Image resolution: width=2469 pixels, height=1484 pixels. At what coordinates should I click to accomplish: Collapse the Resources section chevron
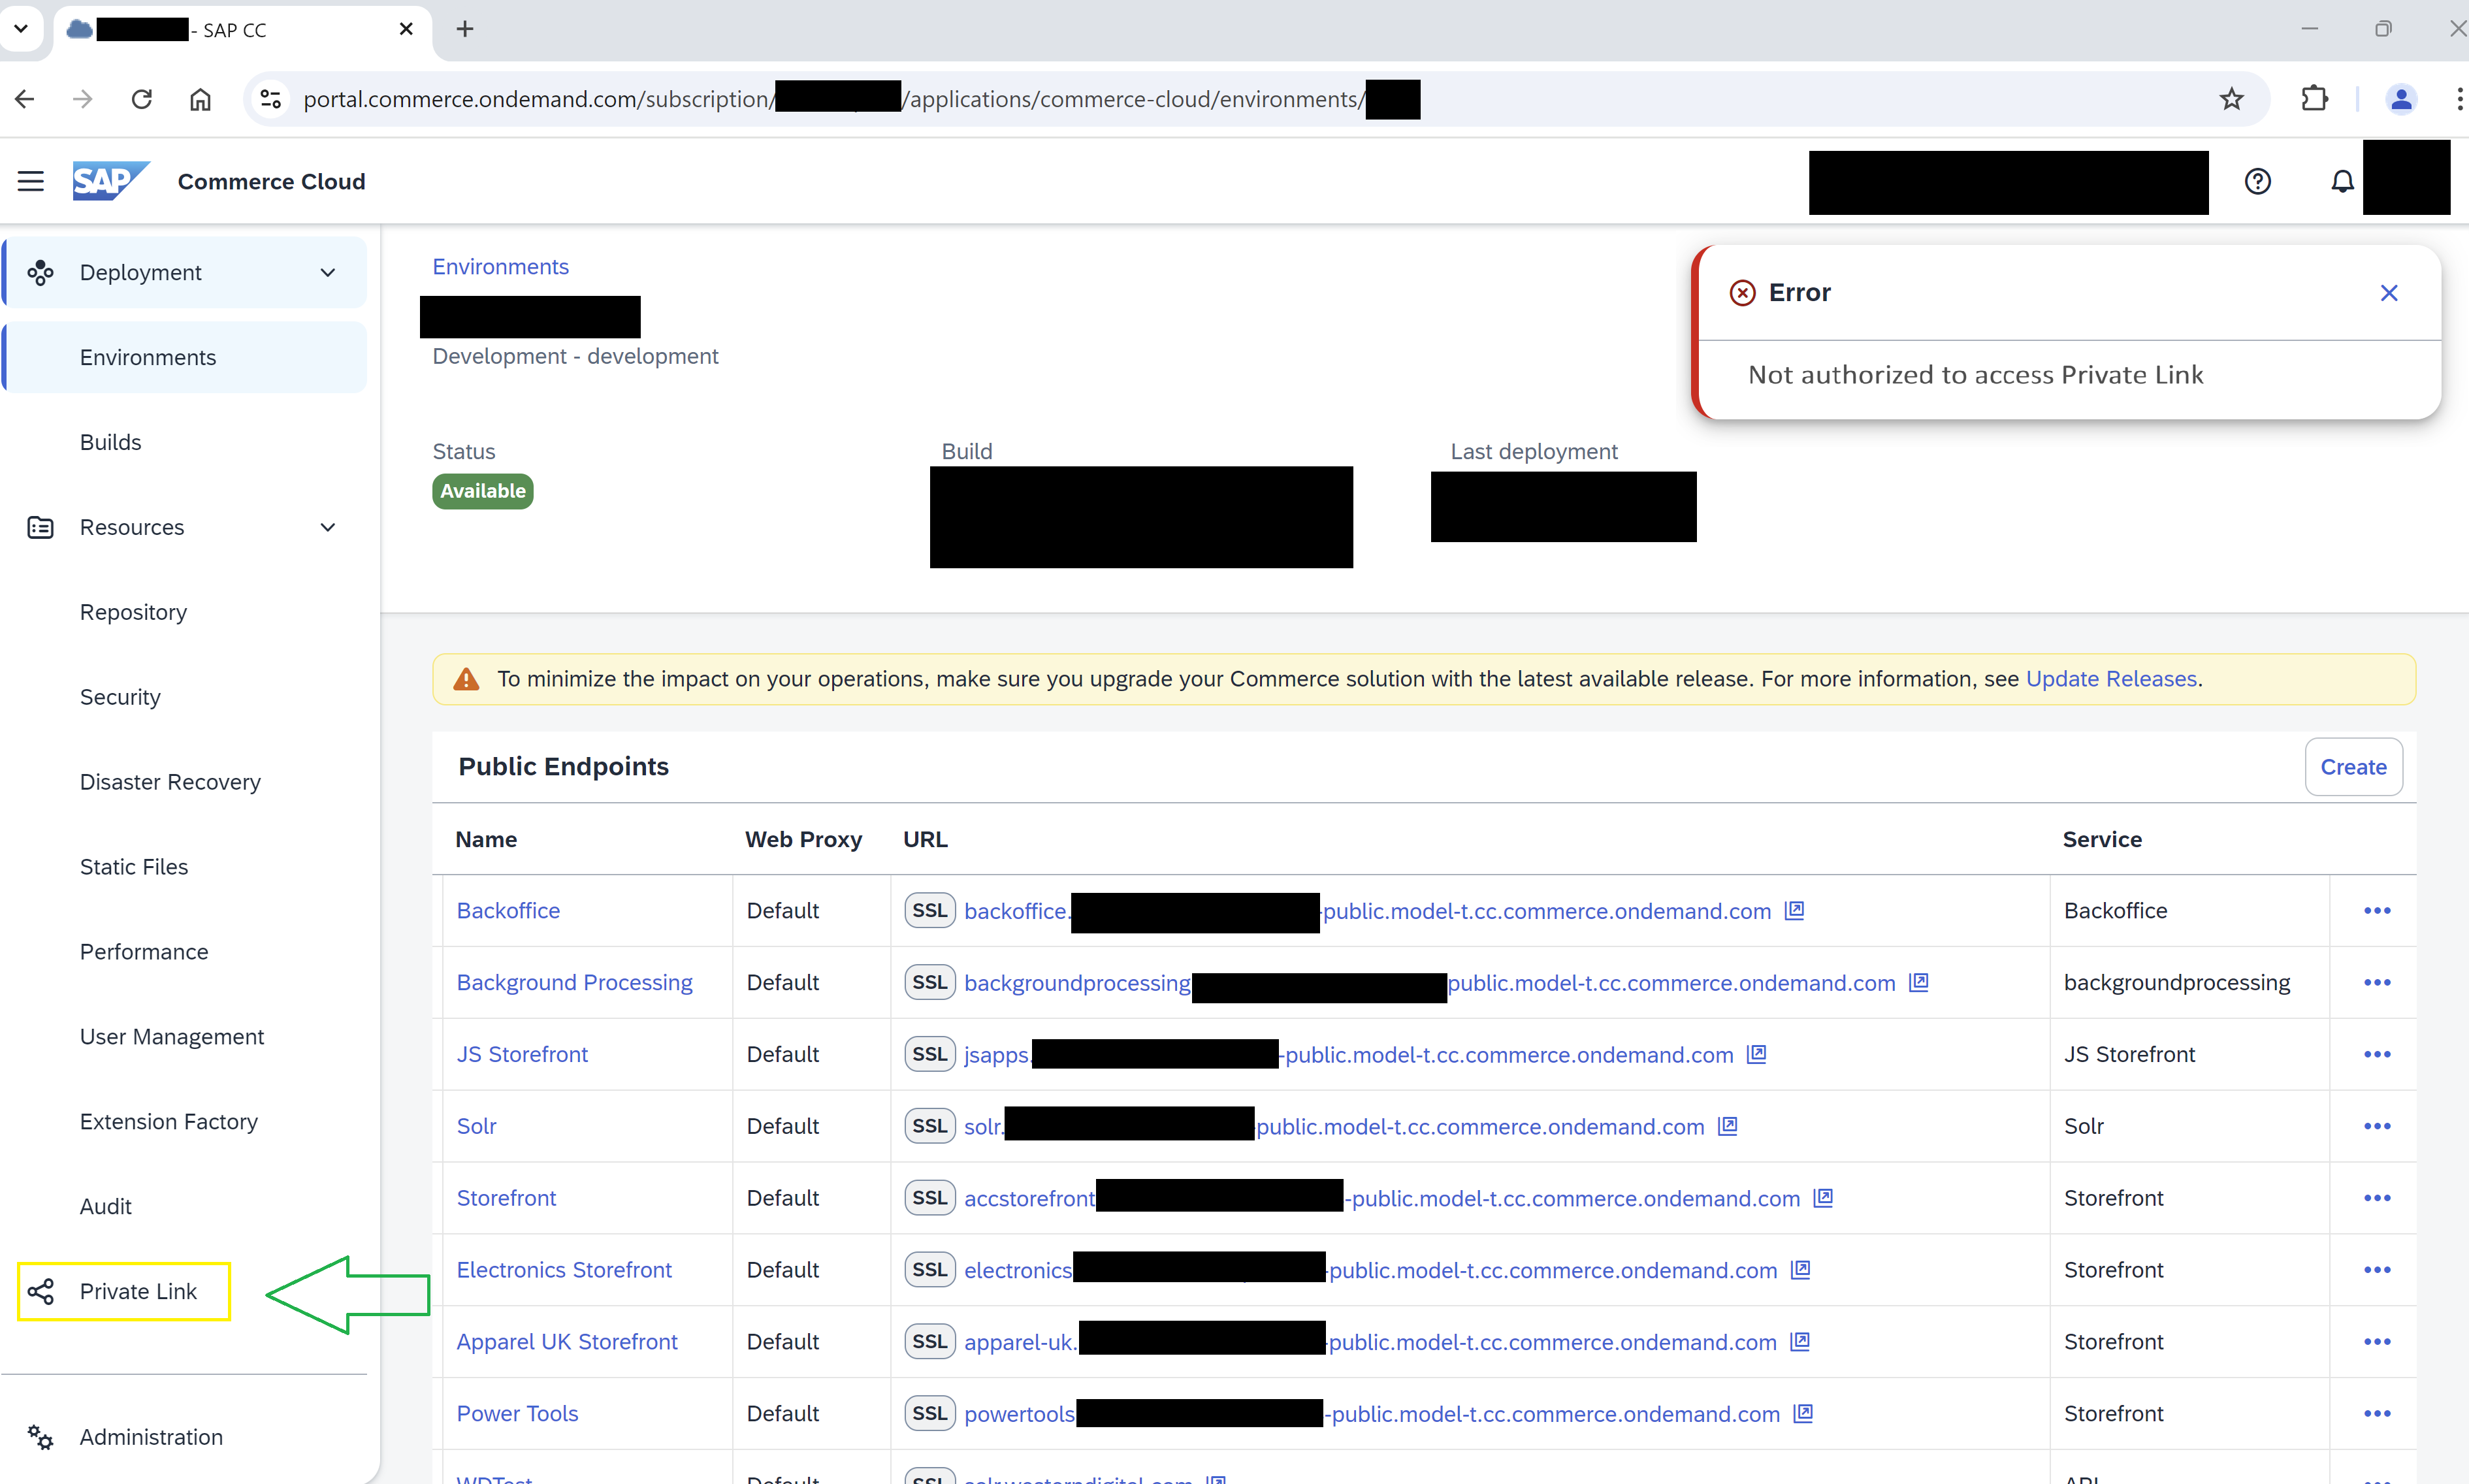pyautogui.click(x=328, y=527)
